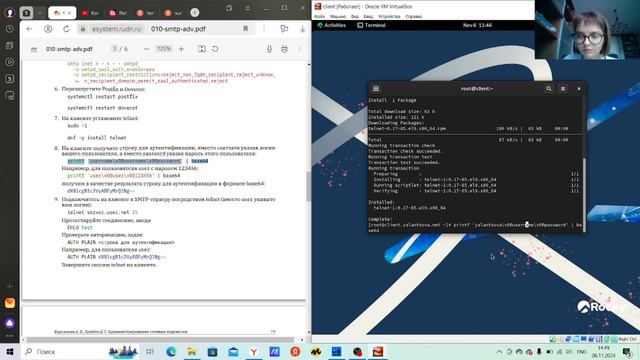Open the Ввод menu in VirtualBox
The image size is (640, 360).
pos(368,17)
